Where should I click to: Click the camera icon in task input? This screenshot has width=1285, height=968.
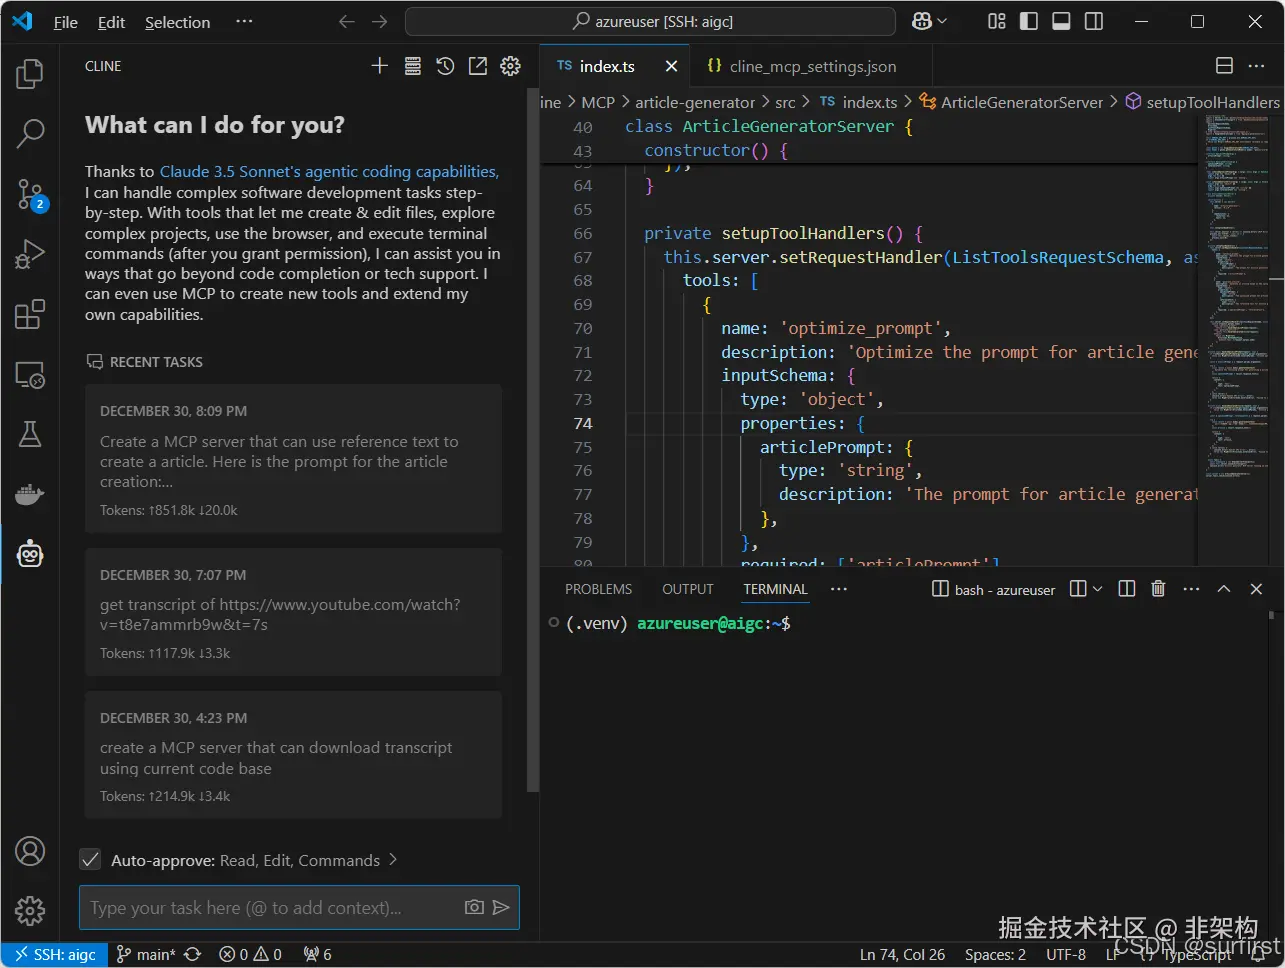pyautogui.click(x=474, y=907)
